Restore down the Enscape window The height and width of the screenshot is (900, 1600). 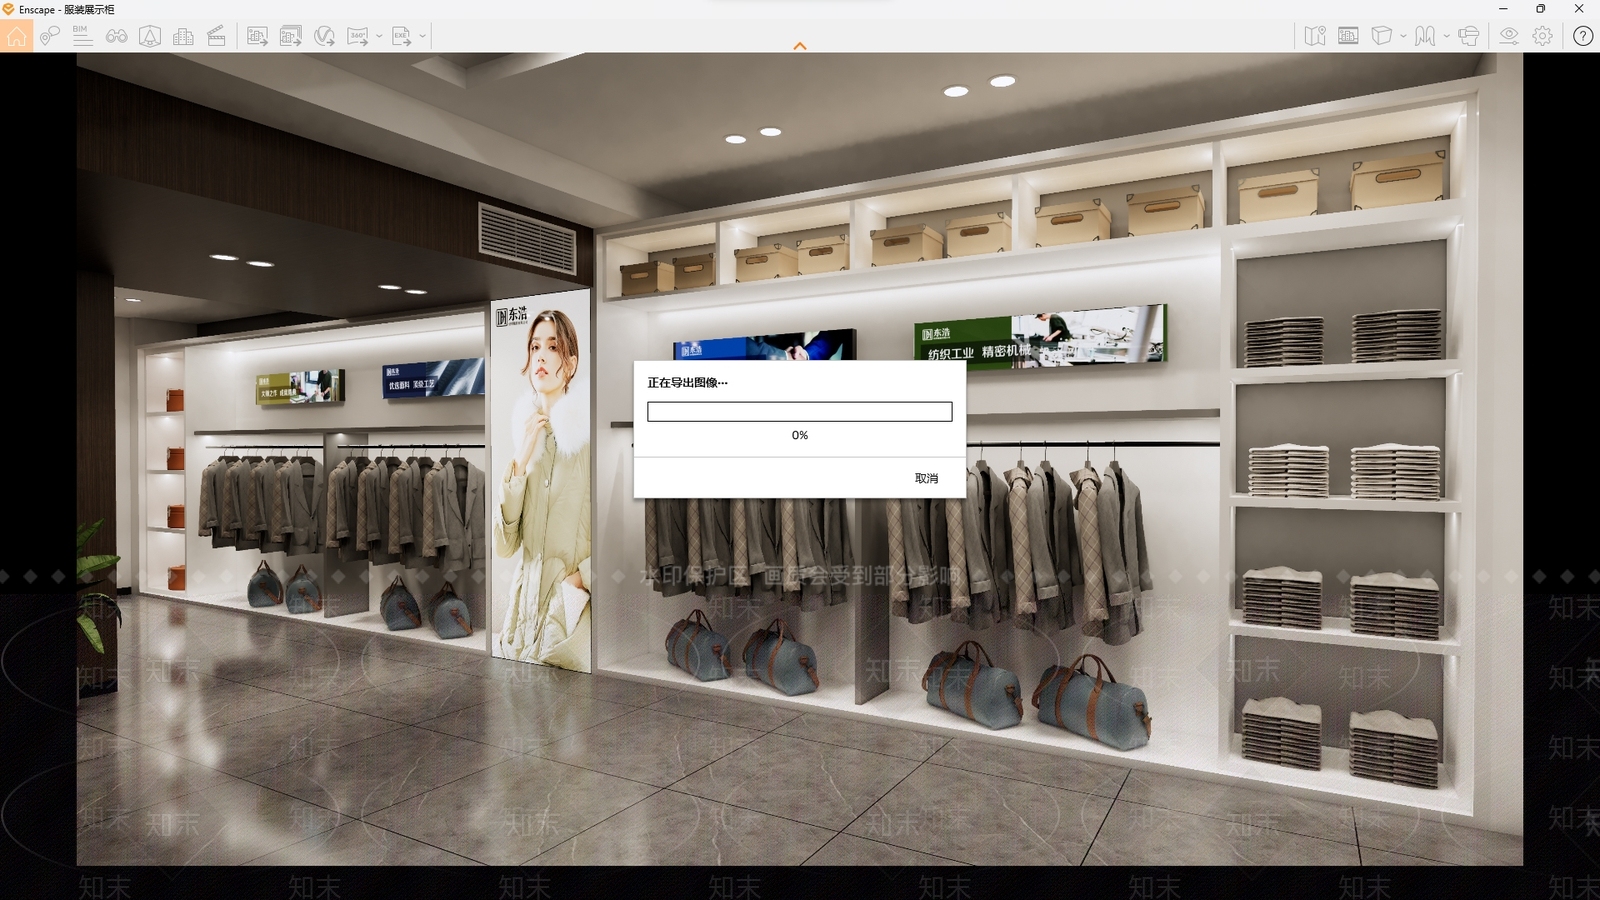tap(1541, 9)
